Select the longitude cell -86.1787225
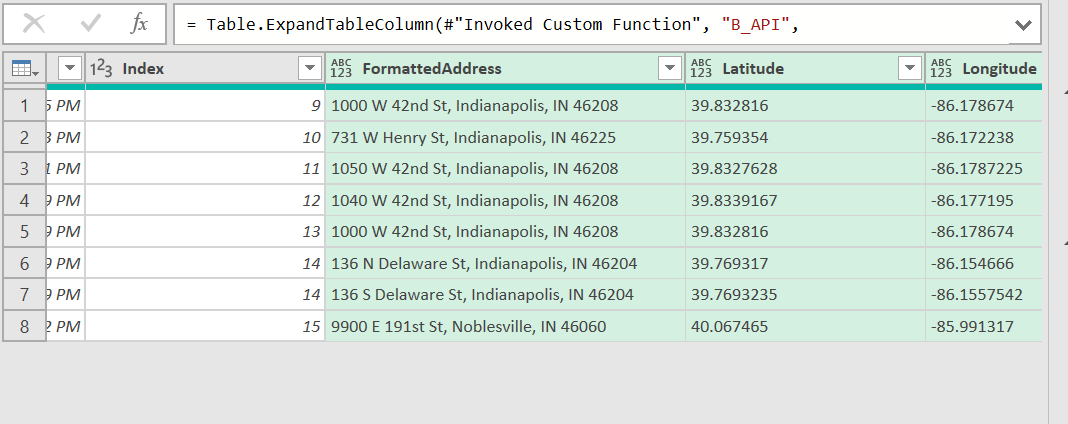Screen dimensions: 1068x424 click(x=984, y=168)
